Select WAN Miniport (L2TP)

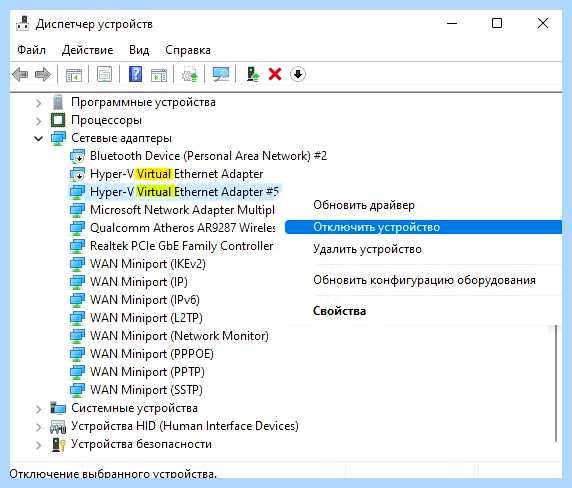146,318
